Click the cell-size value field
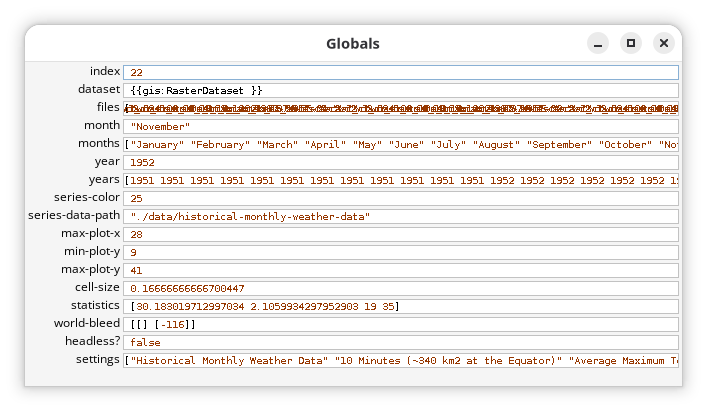The height and width of the screenshot is (411, 707). [400, 288]
